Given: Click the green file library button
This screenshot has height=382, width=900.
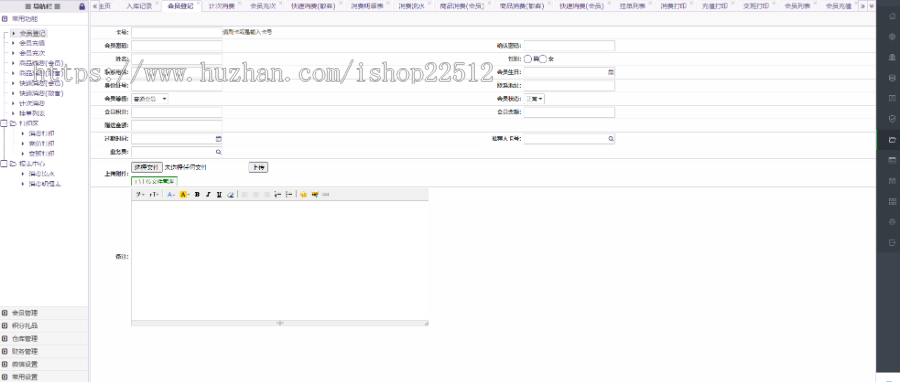Looking at the screenshot, I should 154,181.
